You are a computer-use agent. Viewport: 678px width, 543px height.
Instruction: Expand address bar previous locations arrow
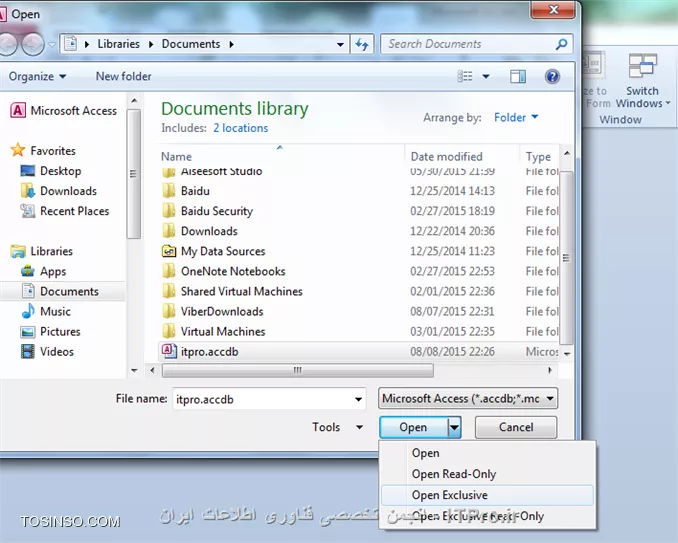340,44
